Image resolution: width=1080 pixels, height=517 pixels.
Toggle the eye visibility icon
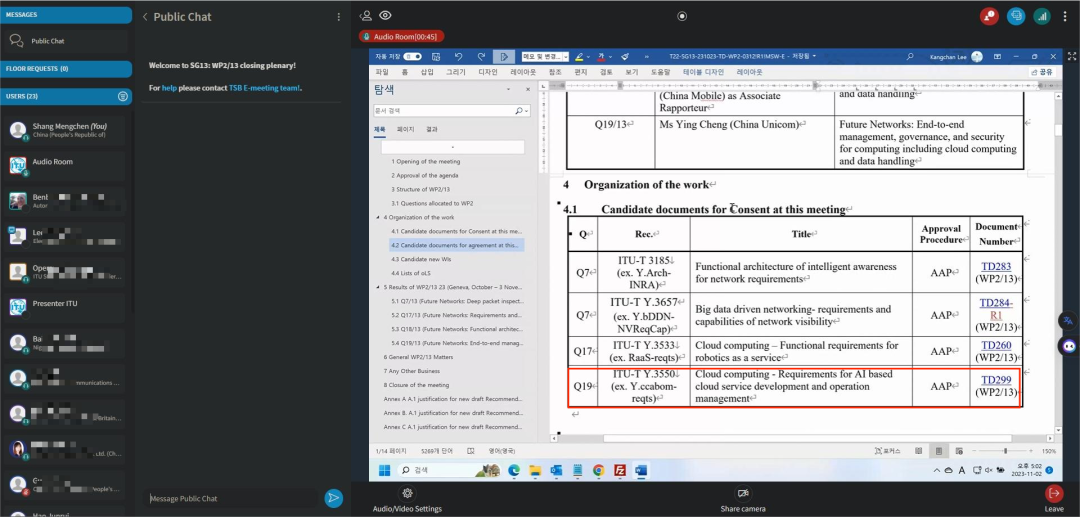coord(385,16)
